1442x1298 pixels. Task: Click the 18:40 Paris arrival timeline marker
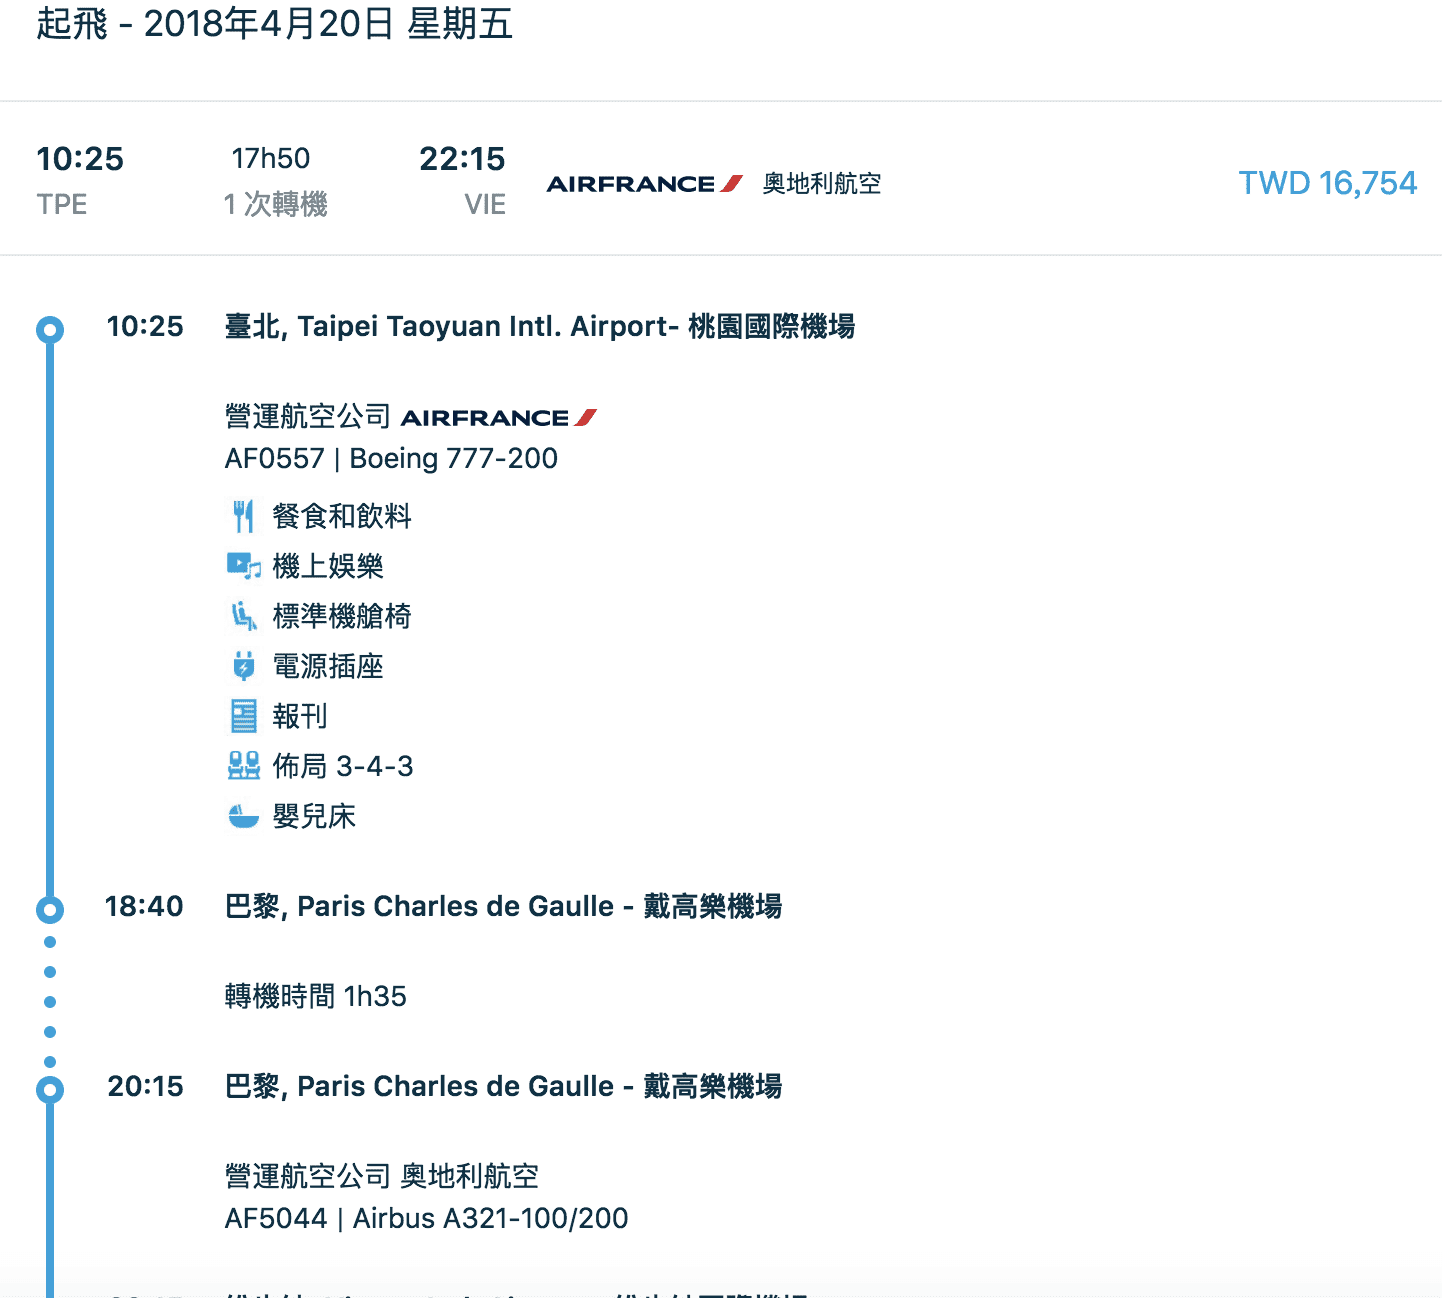point(50,909)
